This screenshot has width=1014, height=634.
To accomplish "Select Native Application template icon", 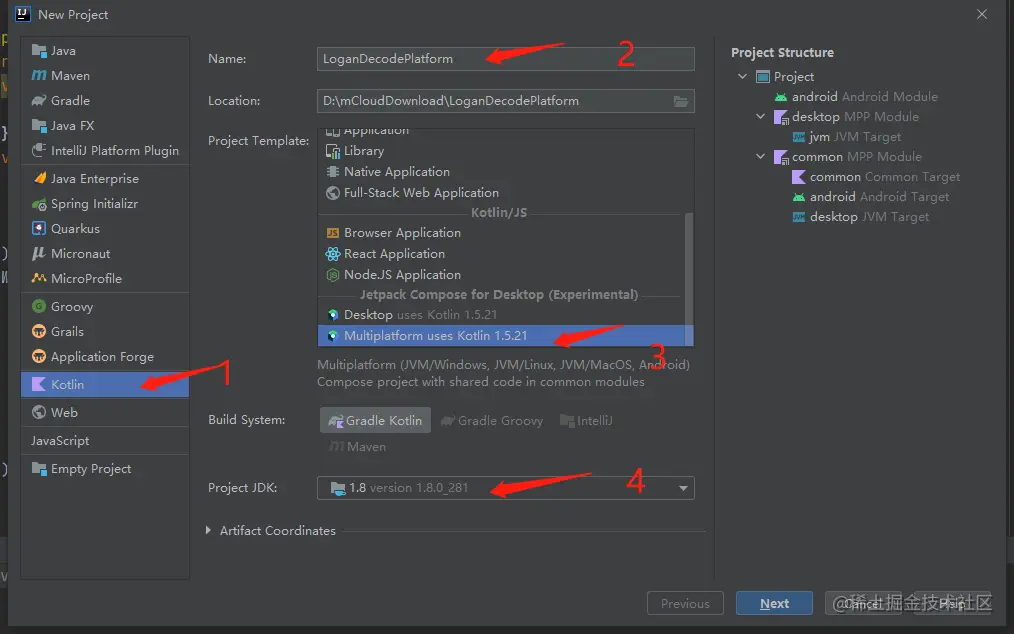I will tap(333, 171).
